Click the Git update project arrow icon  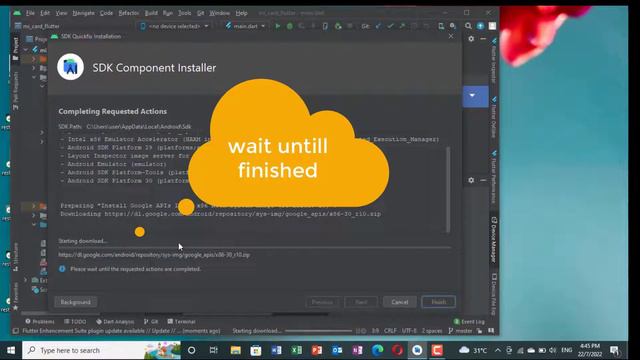[378, 26]
